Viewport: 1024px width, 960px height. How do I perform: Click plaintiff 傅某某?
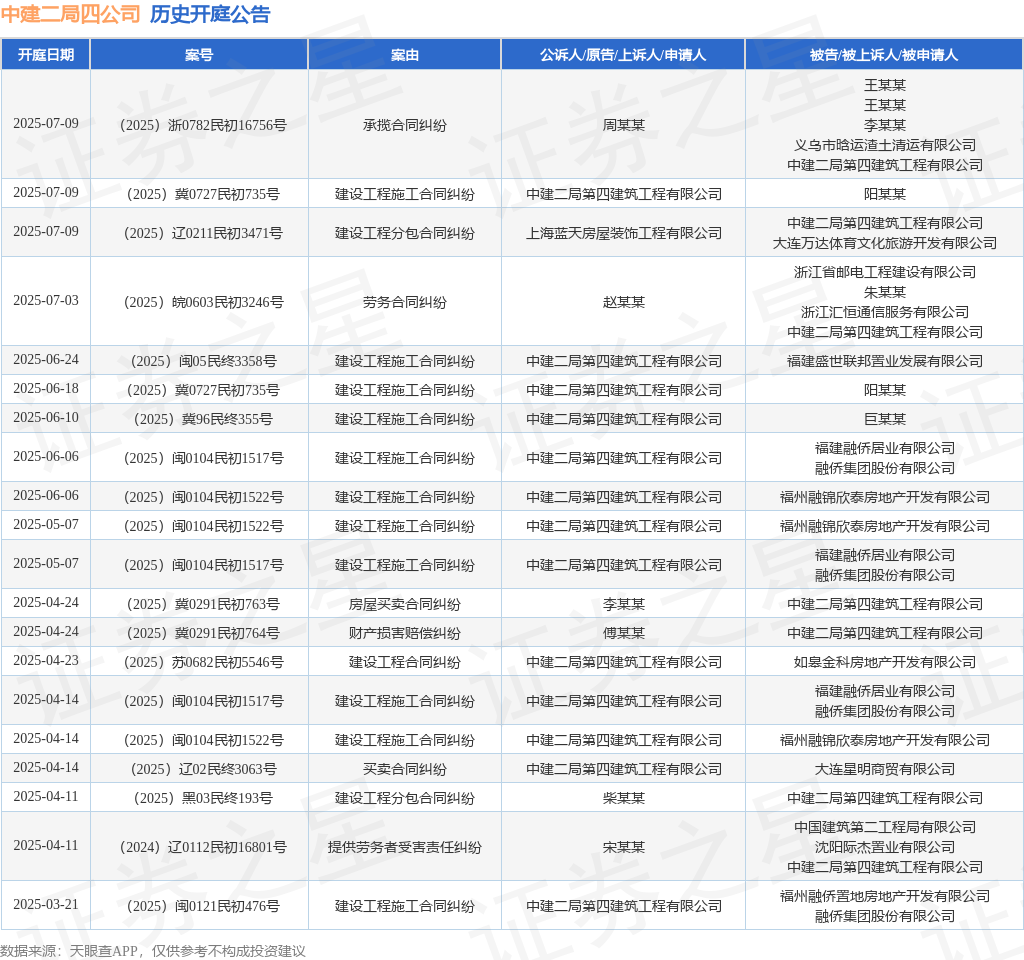(x=624, y=633)
